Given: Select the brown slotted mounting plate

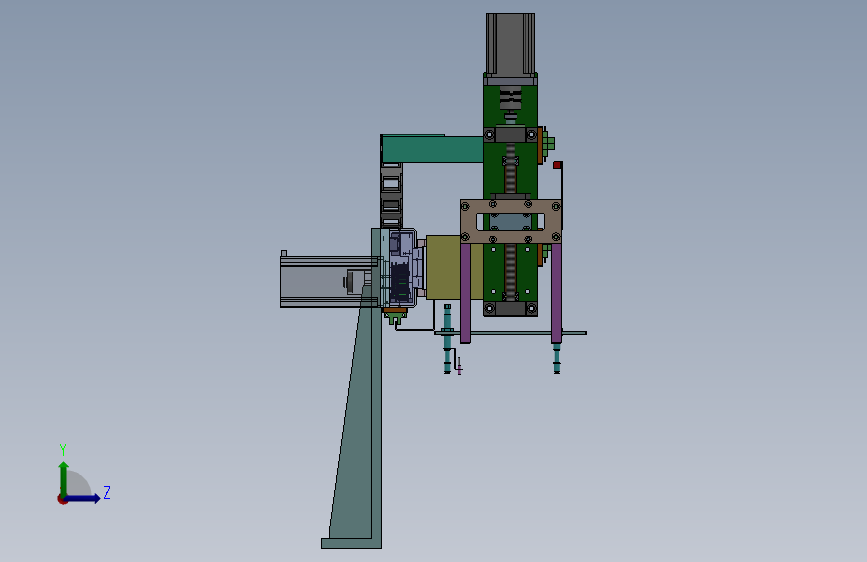Looking at the screenshot, I should pos(511,222).
